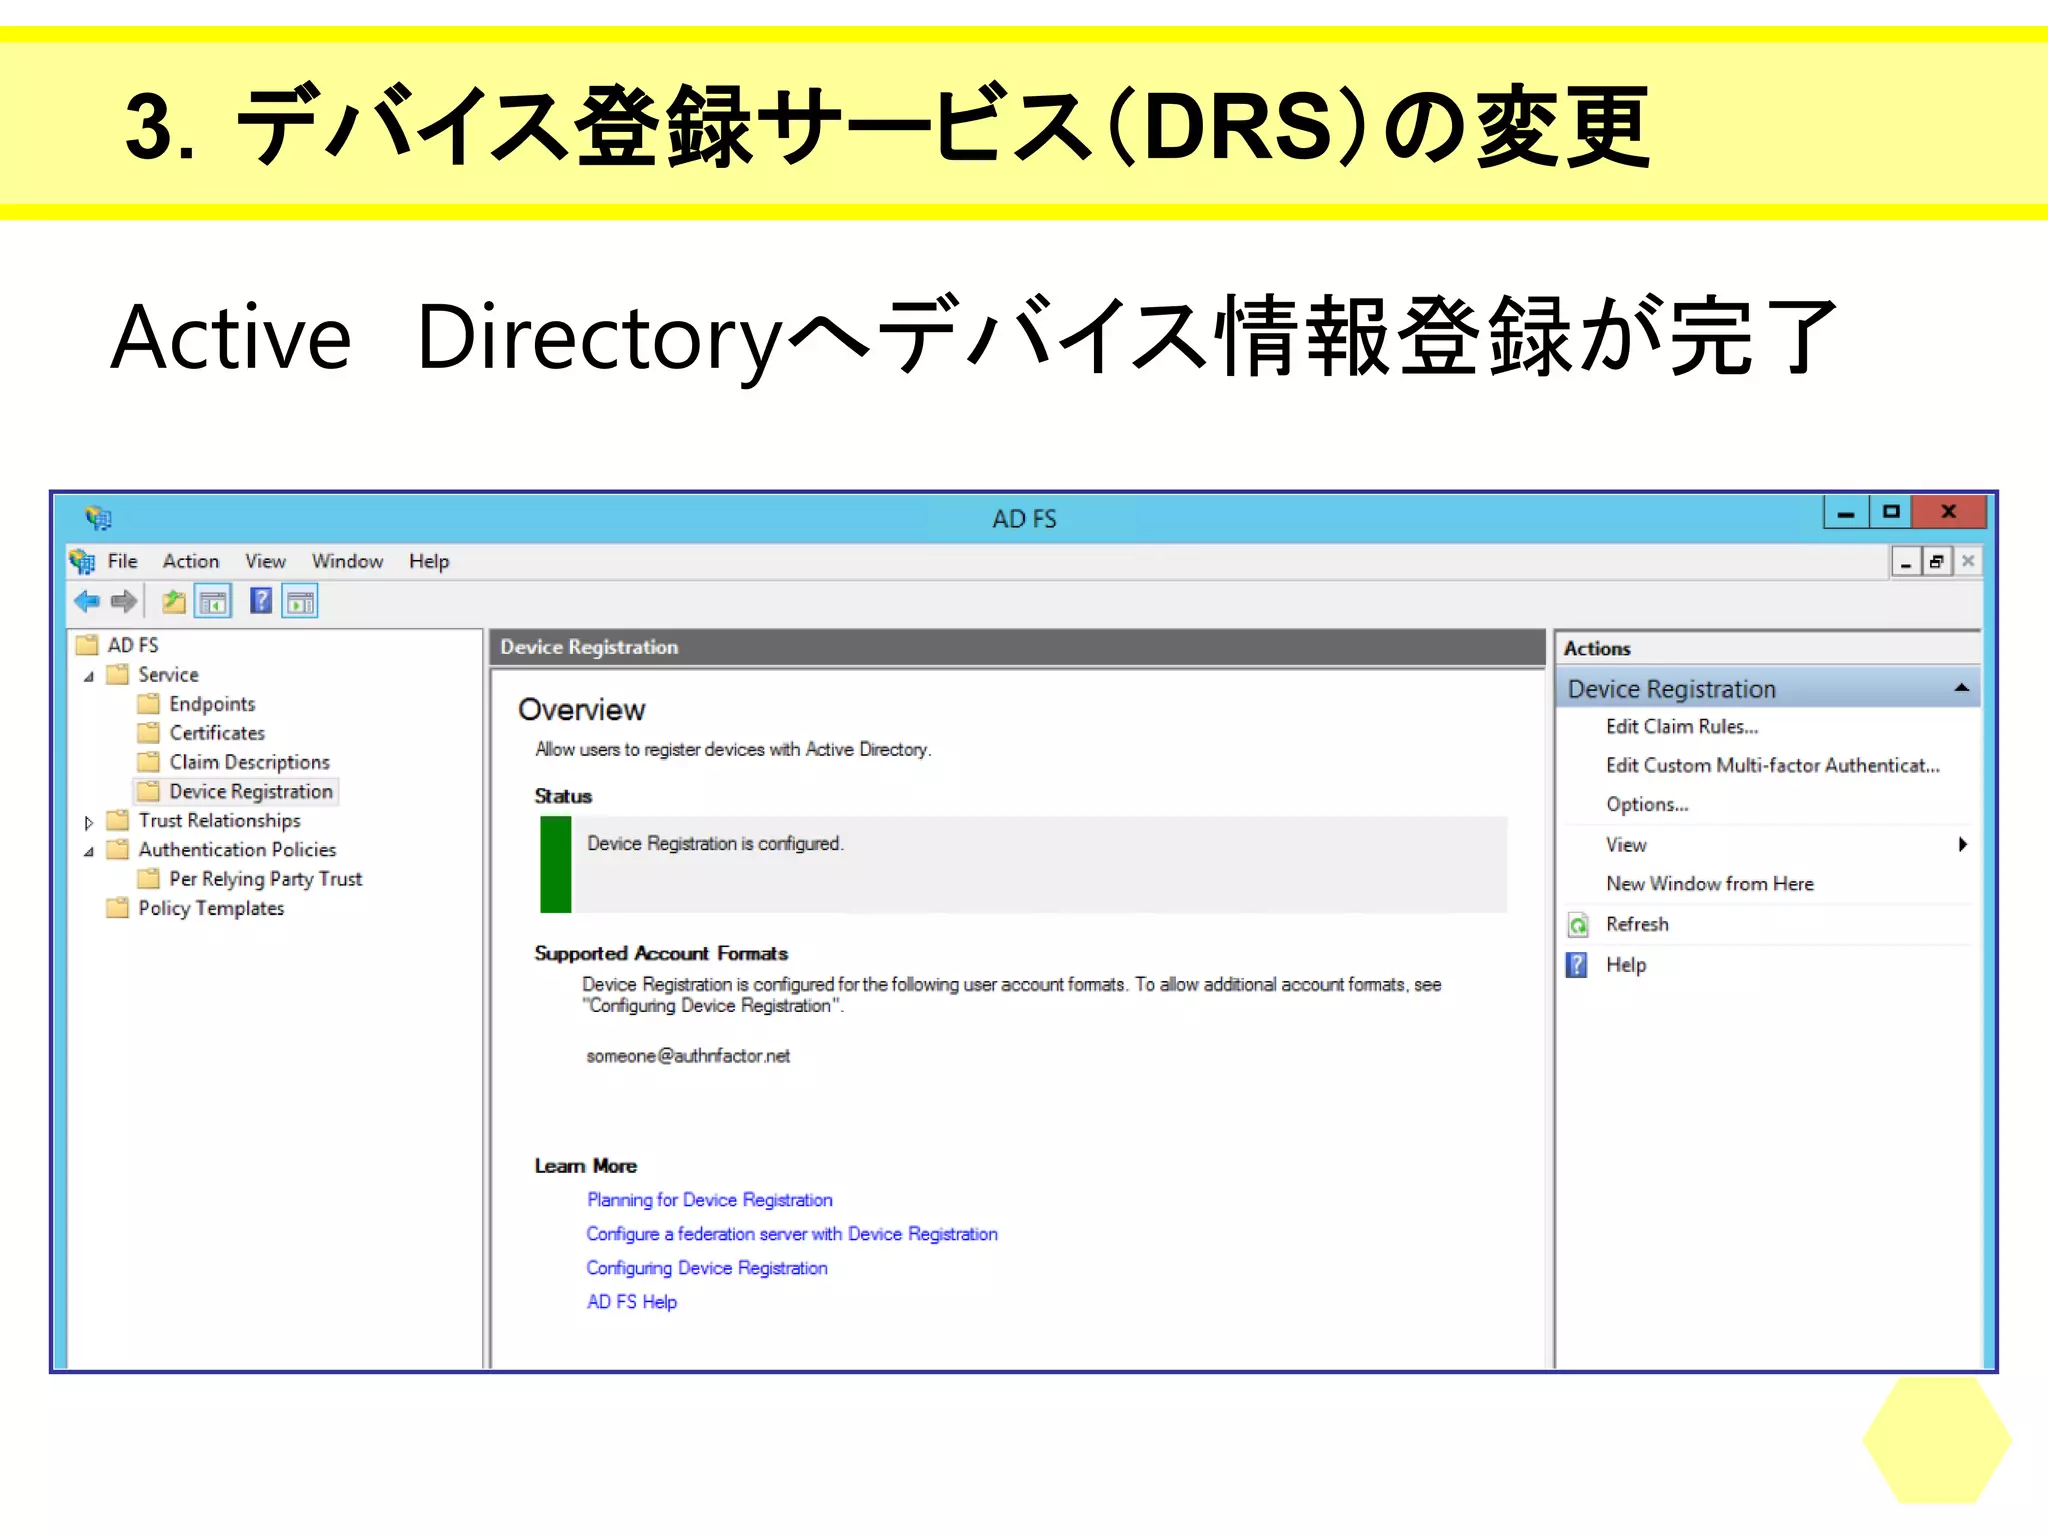Open Configure a federation server link
The image size is (2048, 1536).
point(792,1234)
